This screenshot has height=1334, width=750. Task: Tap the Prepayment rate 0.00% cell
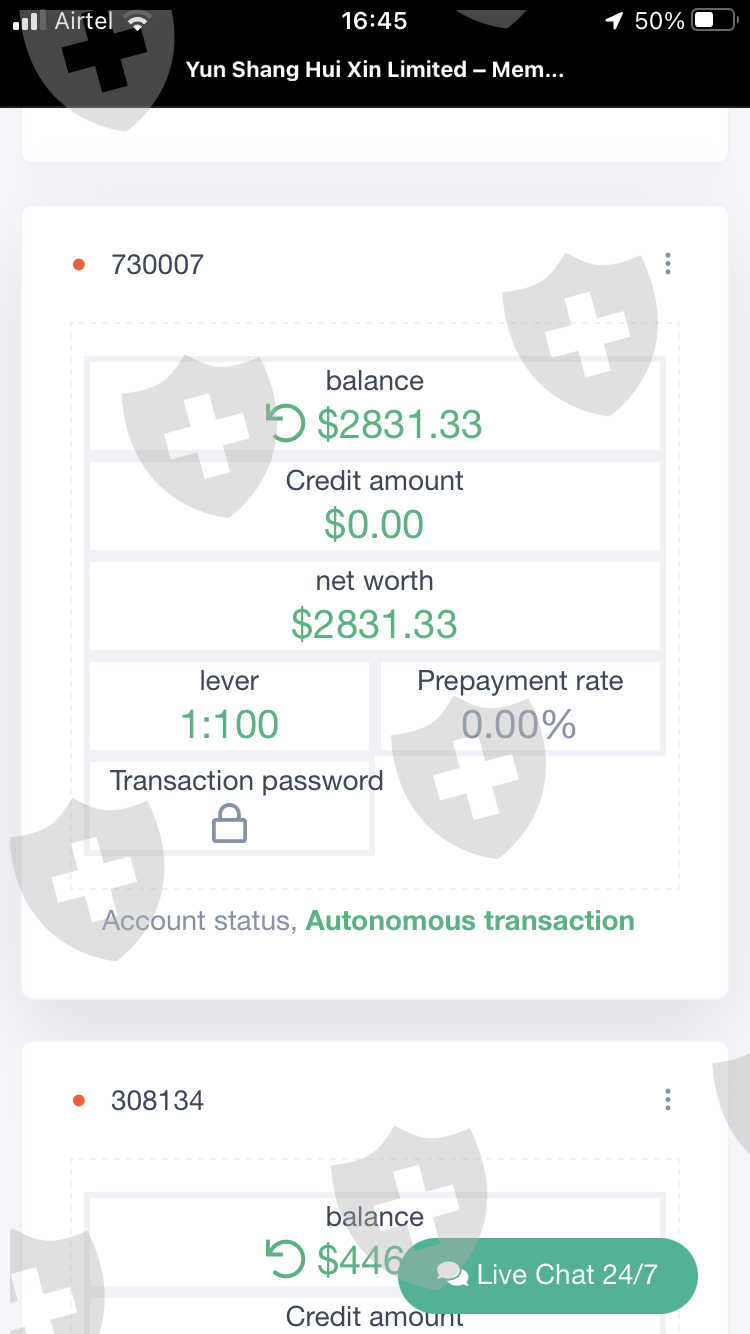519,706
